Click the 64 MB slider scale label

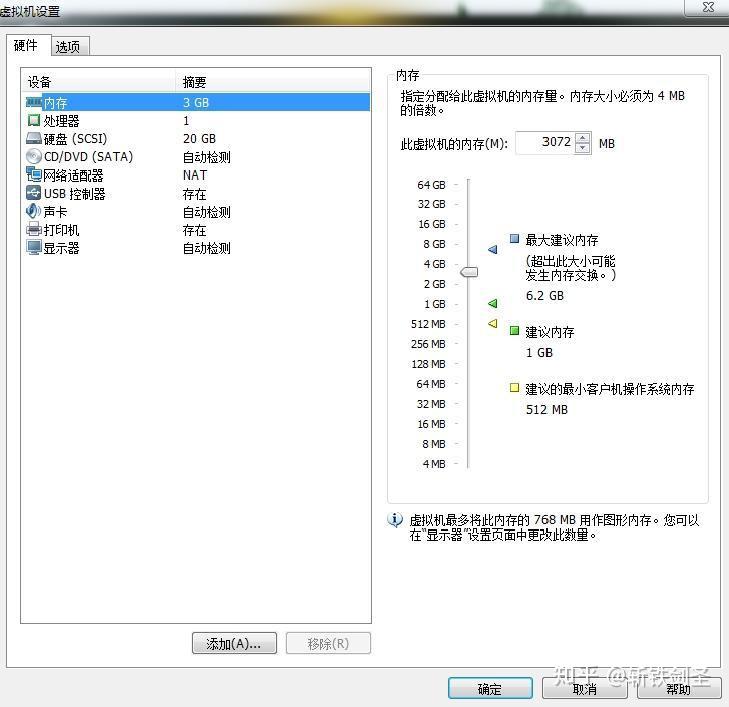click(x=431, y=384)
